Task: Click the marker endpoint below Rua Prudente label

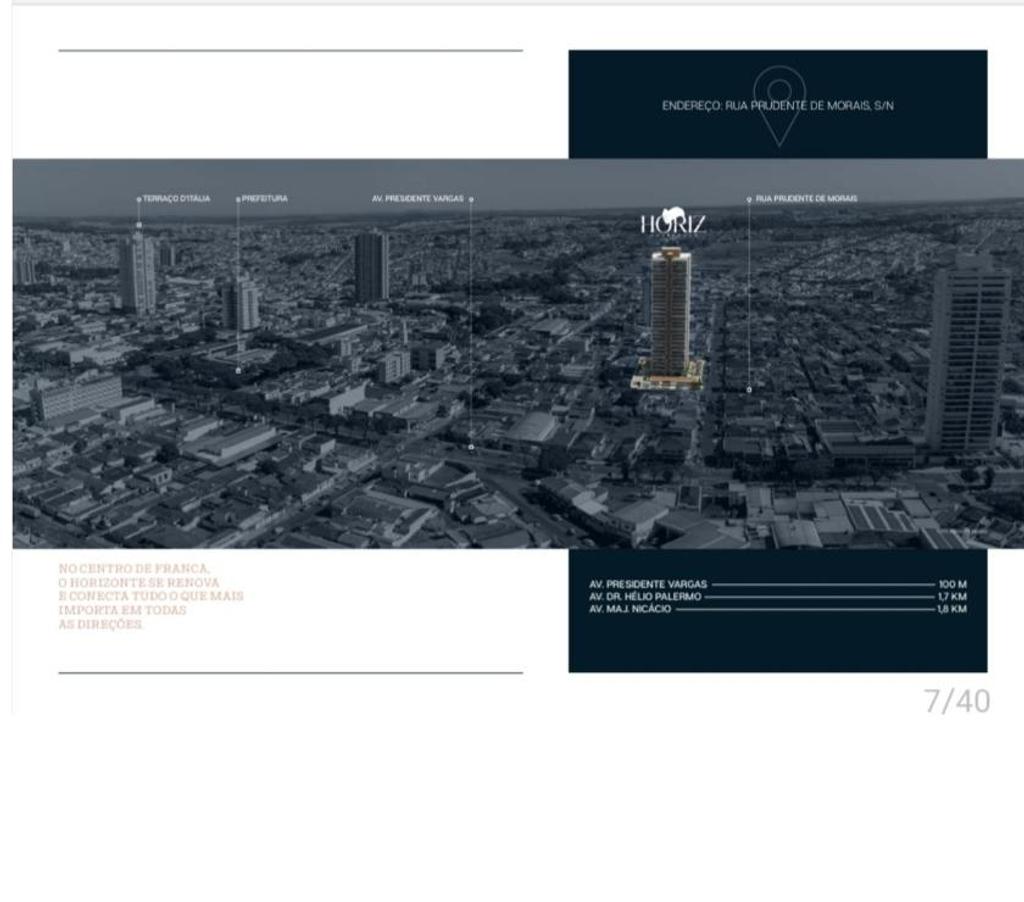Action: (749, 389)
